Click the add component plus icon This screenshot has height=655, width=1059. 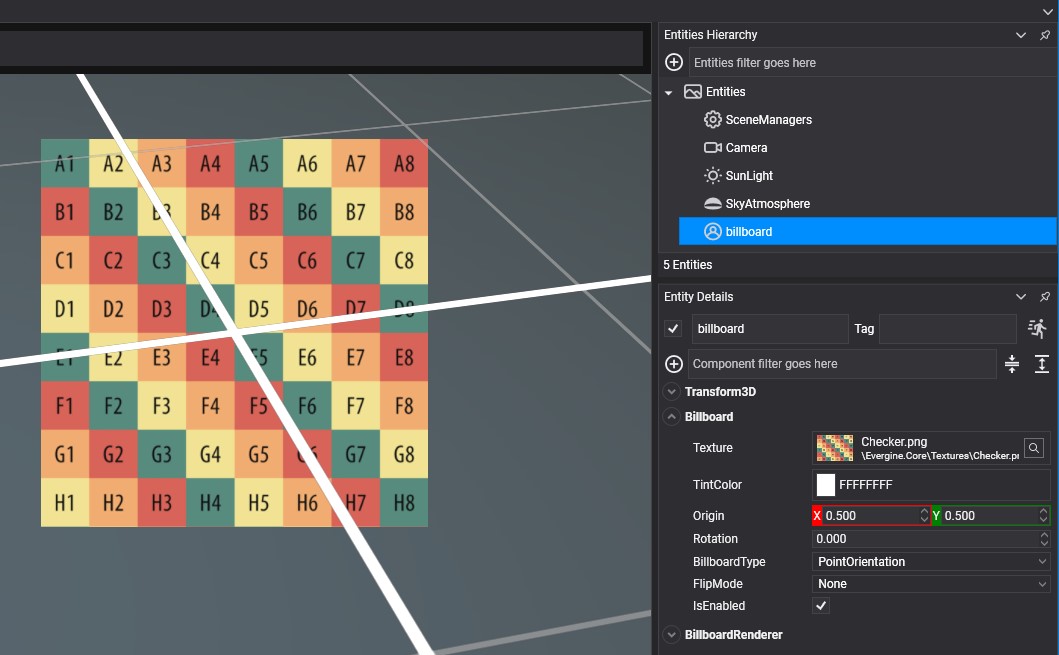pos(674,364)
